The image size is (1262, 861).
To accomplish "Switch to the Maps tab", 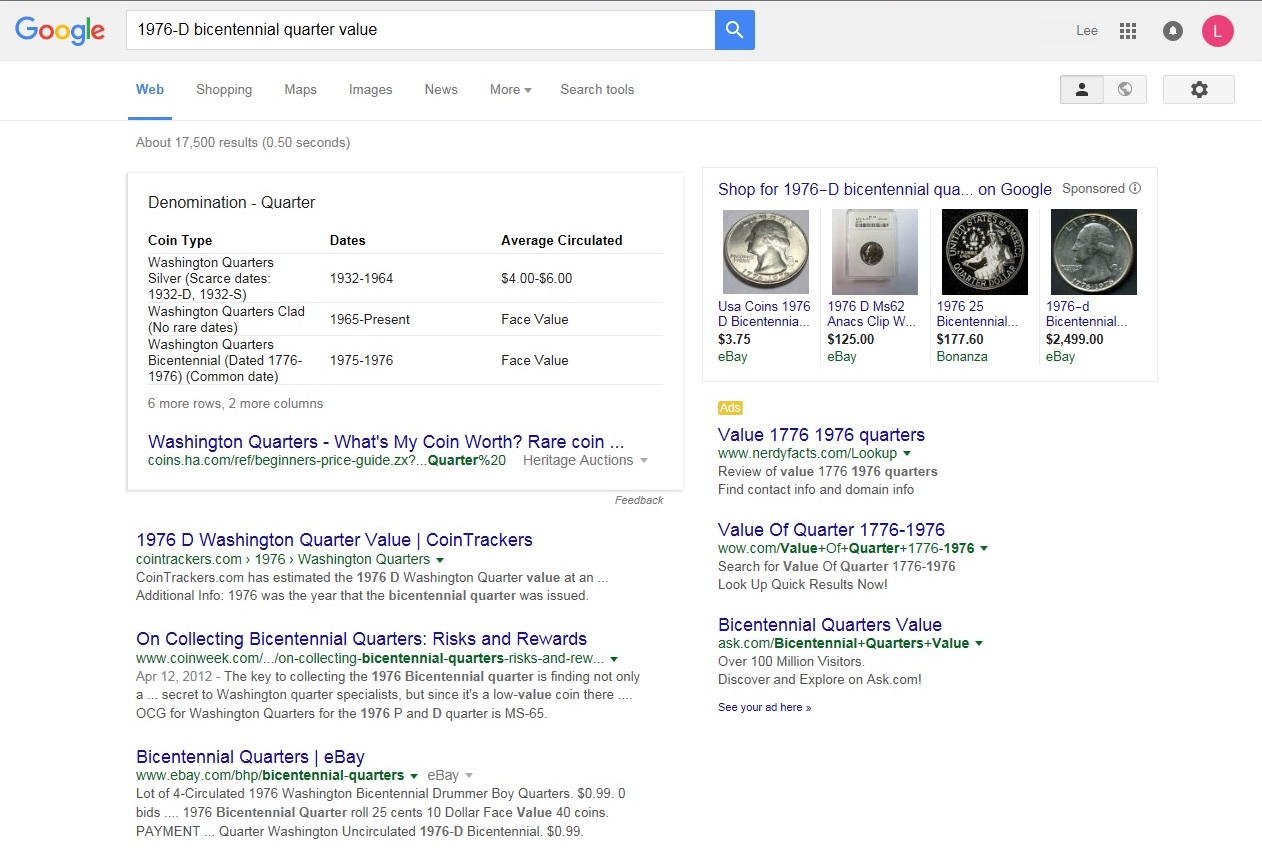I will click(300, 90).
